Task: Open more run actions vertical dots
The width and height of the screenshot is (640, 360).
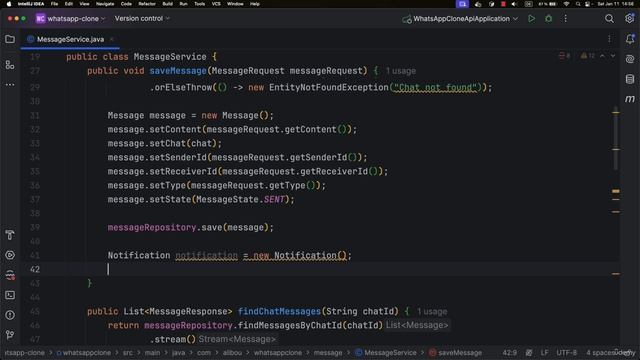Action: [565, 18]
